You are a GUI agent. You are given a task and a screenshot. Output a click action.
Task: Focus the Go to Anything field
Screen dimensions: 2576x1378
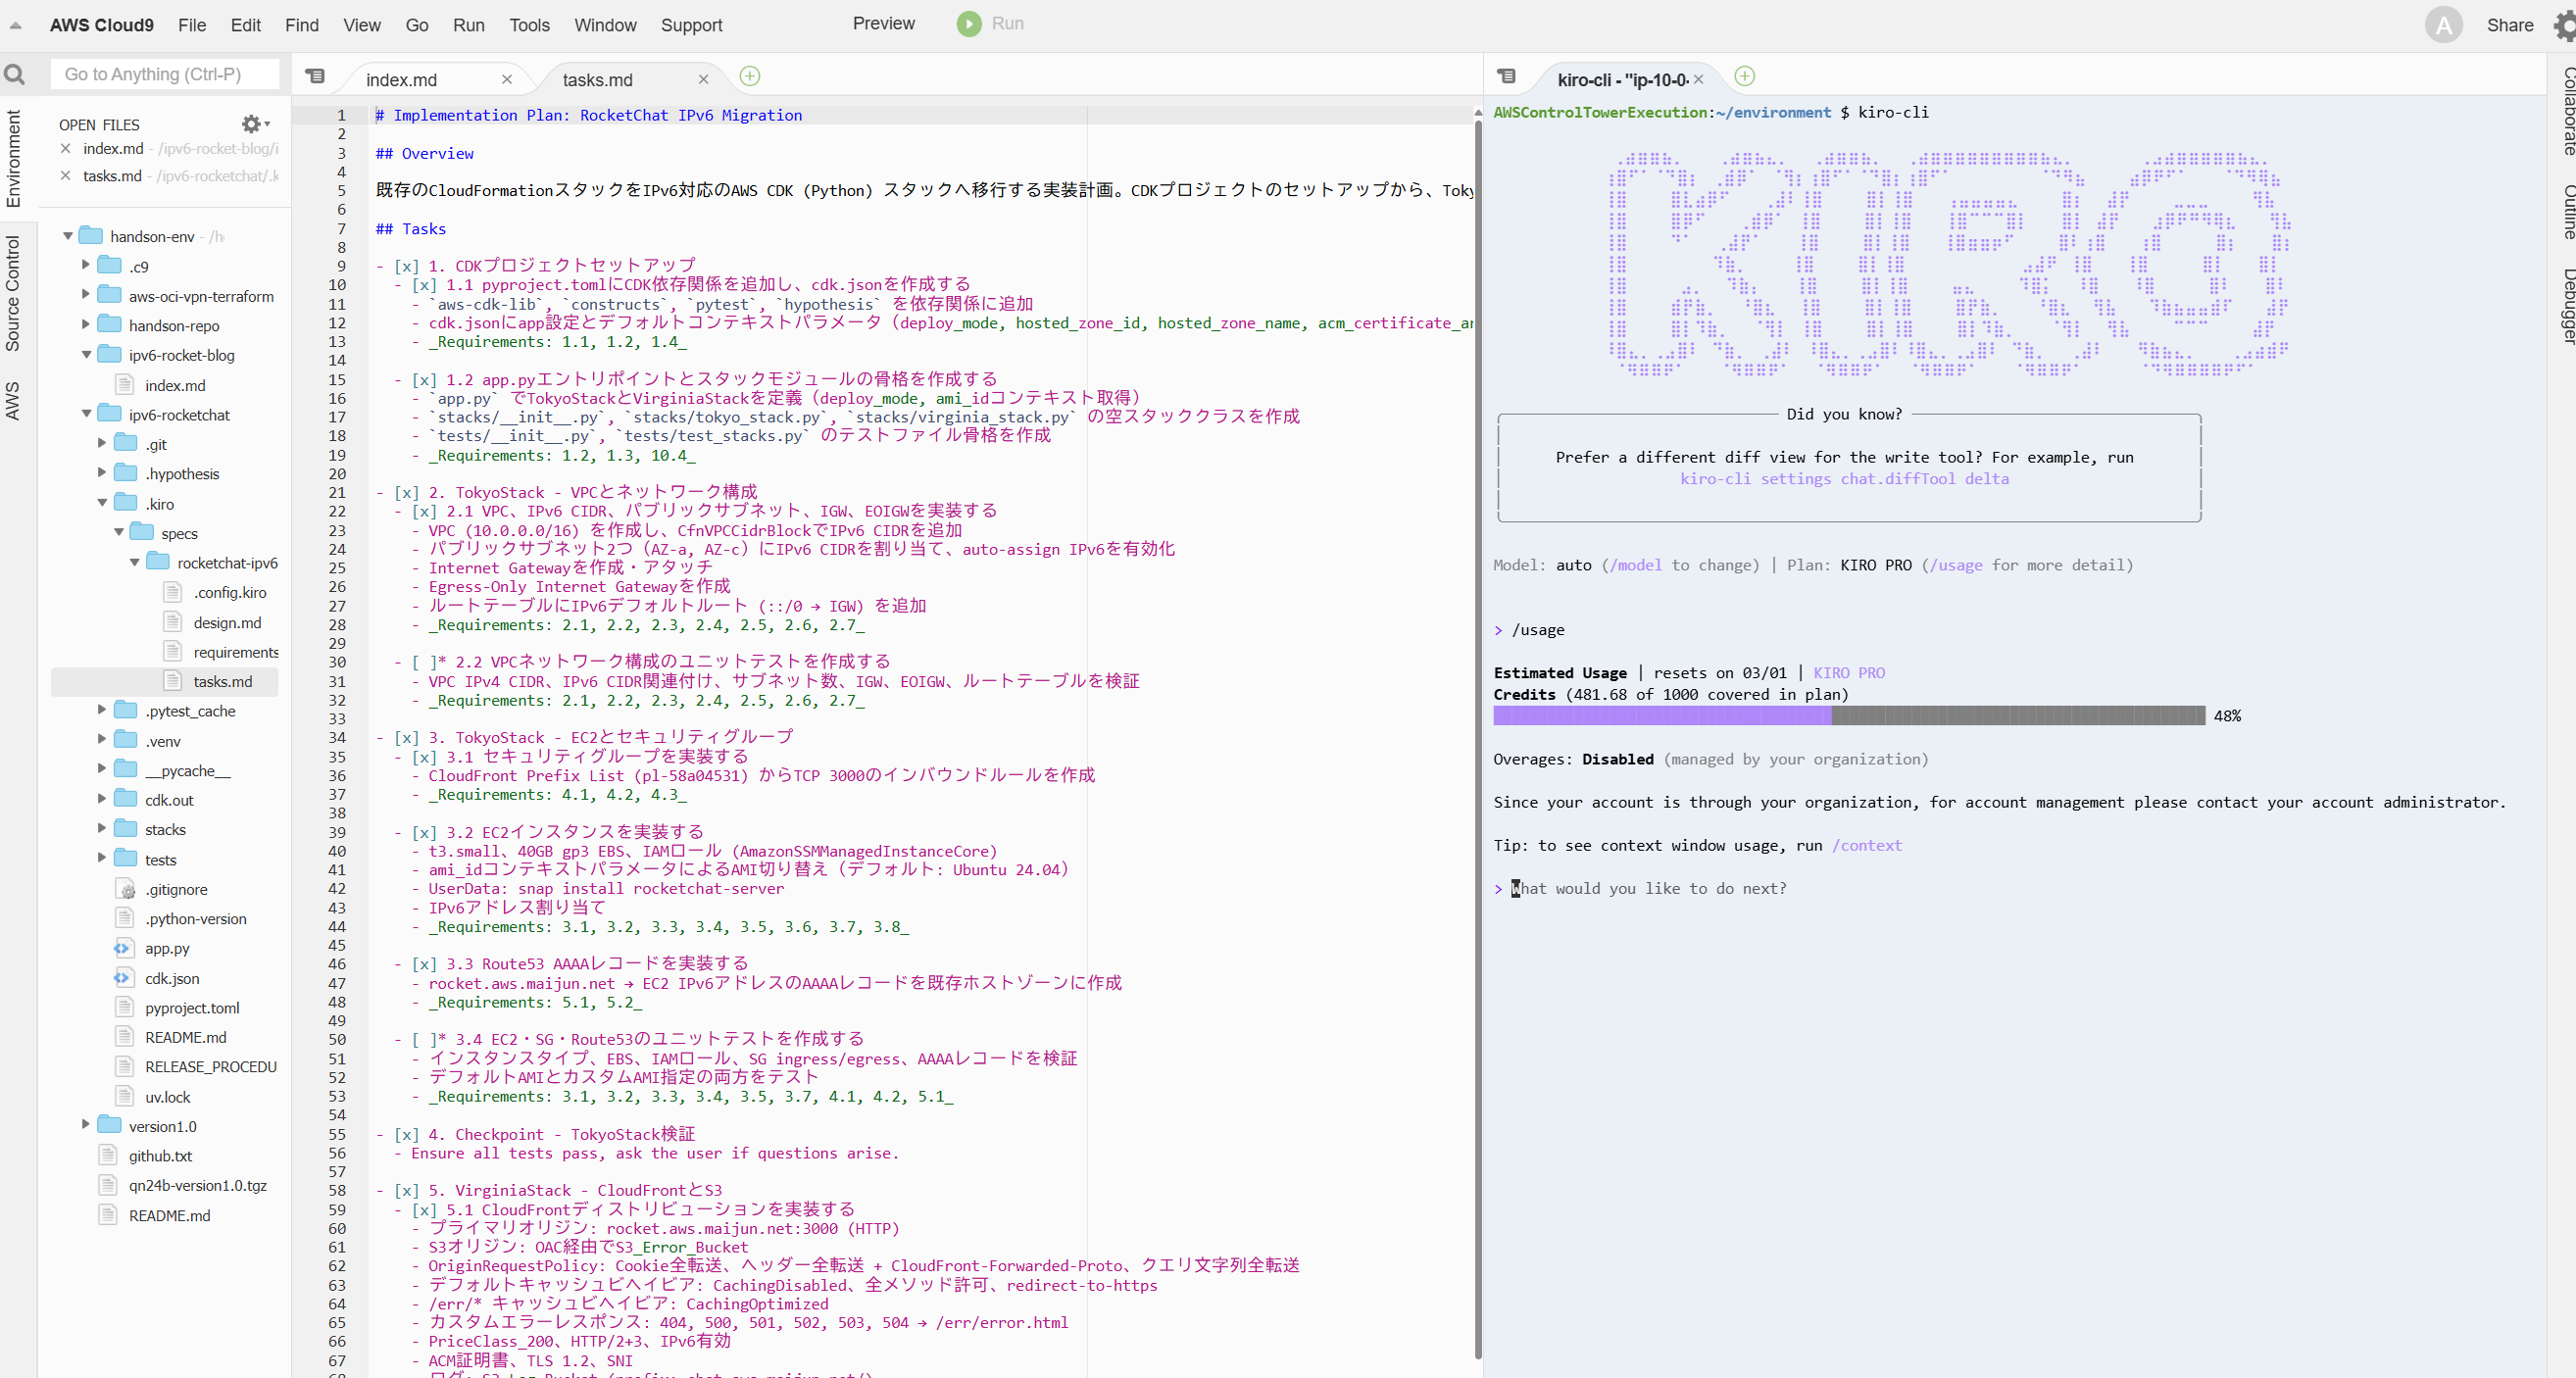click(x=165, y=74)
